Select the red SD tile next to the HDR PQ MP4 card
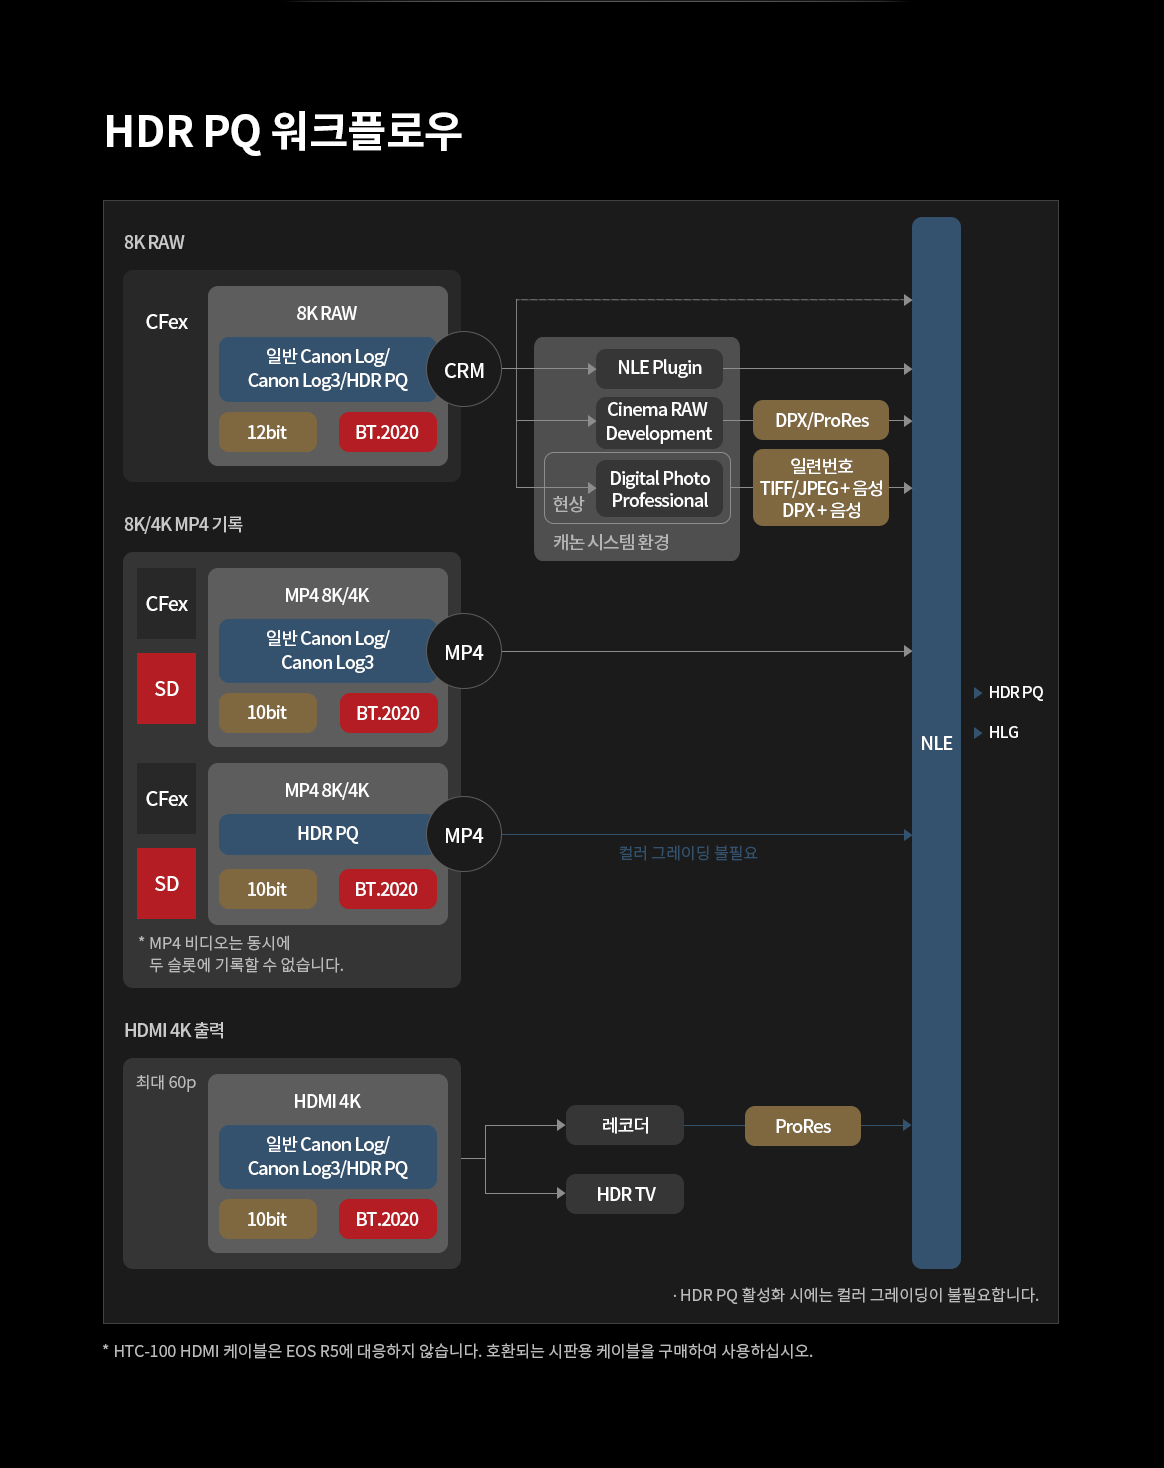The height and width of the screenshot is (1468, 1164). coord(167,884)
